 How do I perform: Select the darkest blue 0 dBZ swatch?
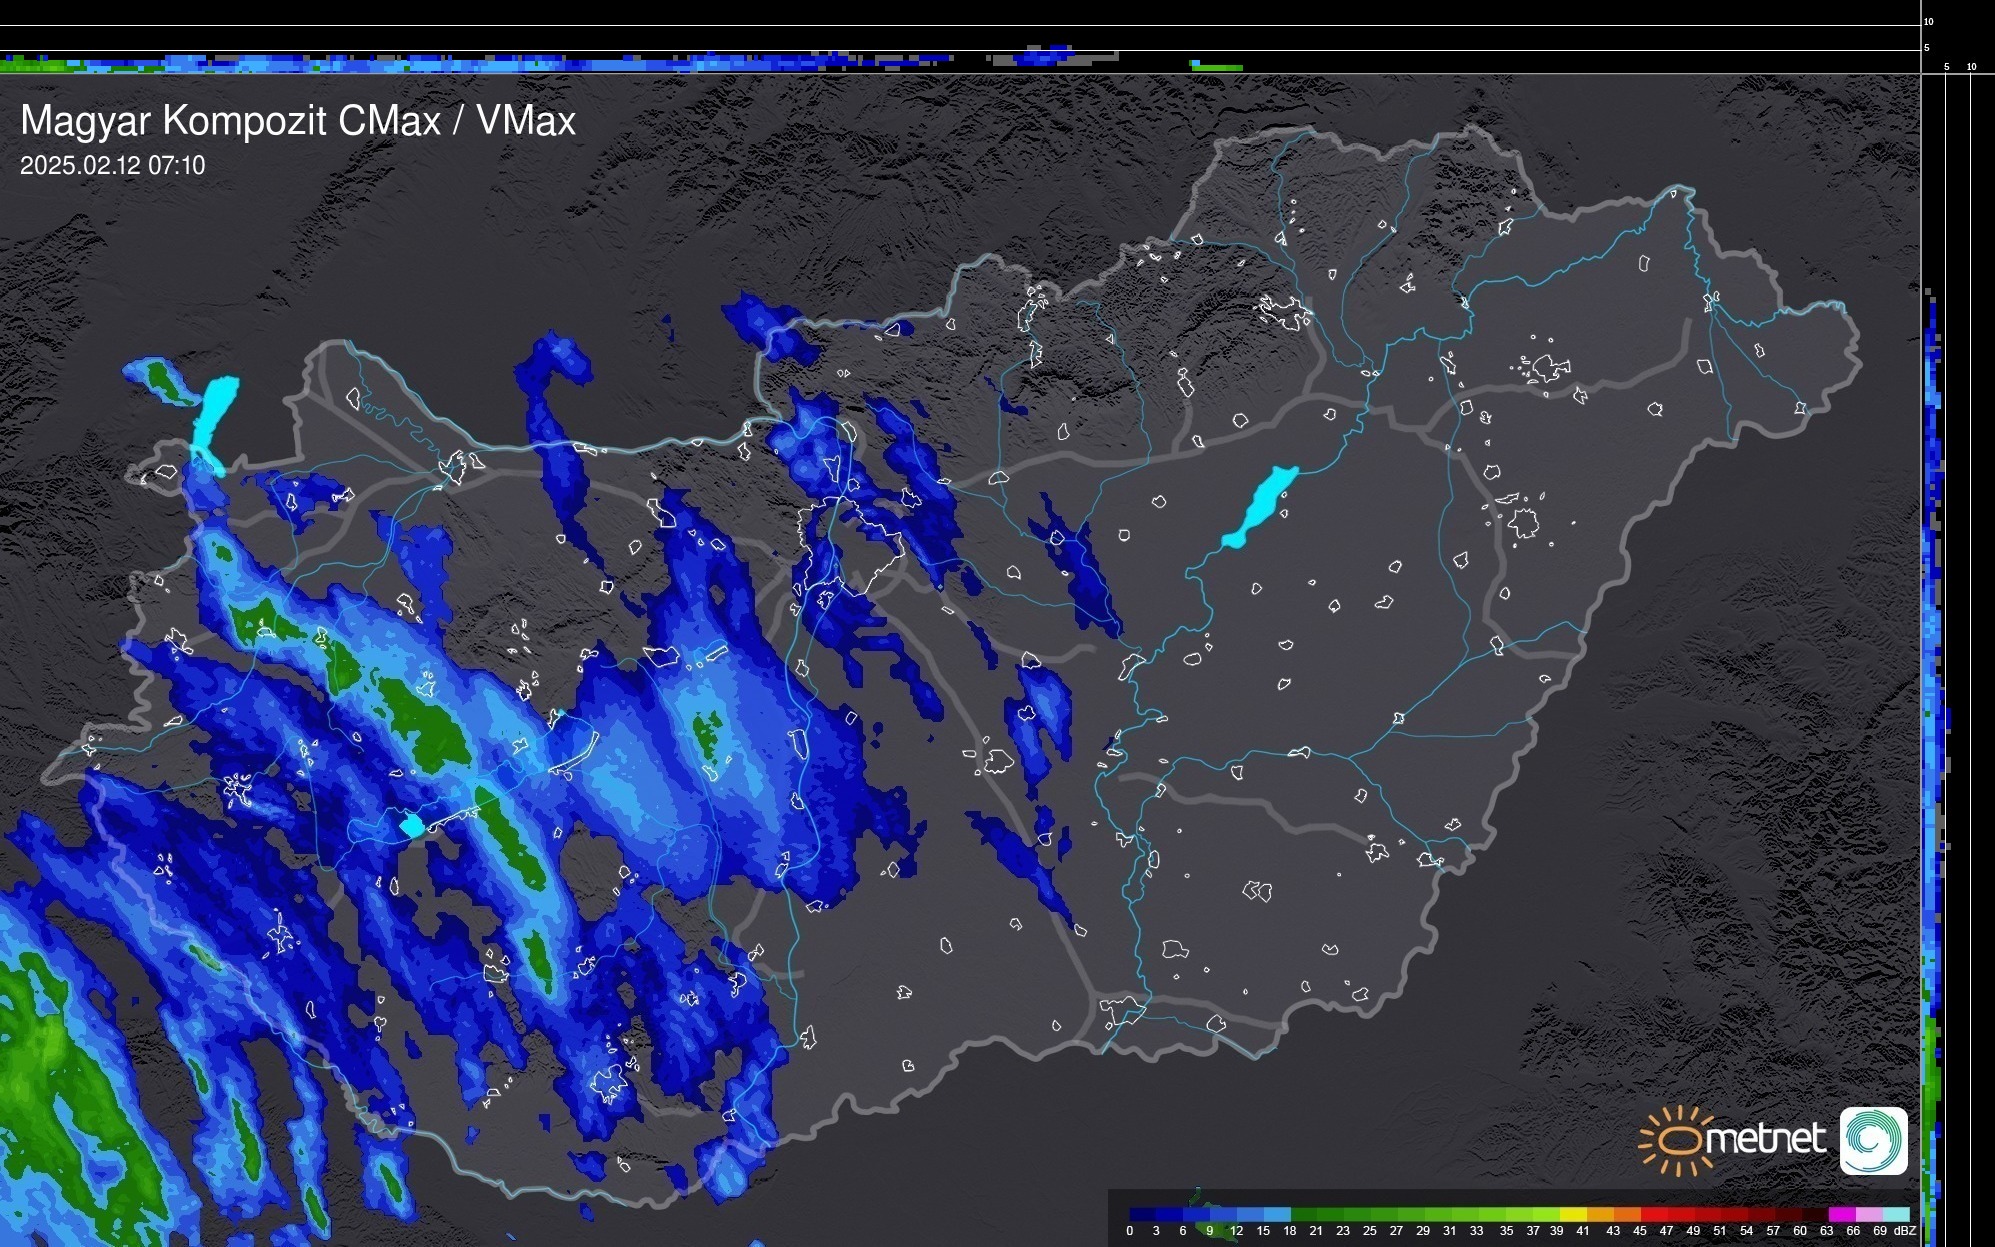point(1142,1214)
